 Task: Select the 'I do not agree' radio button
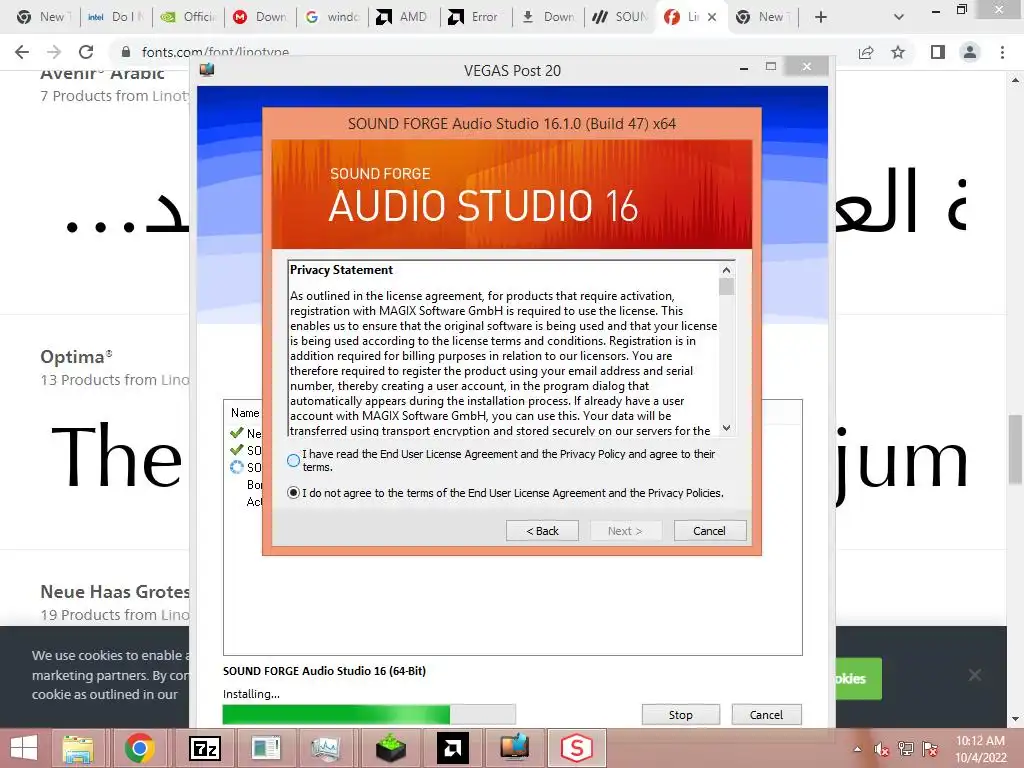(x=293, y=493)
